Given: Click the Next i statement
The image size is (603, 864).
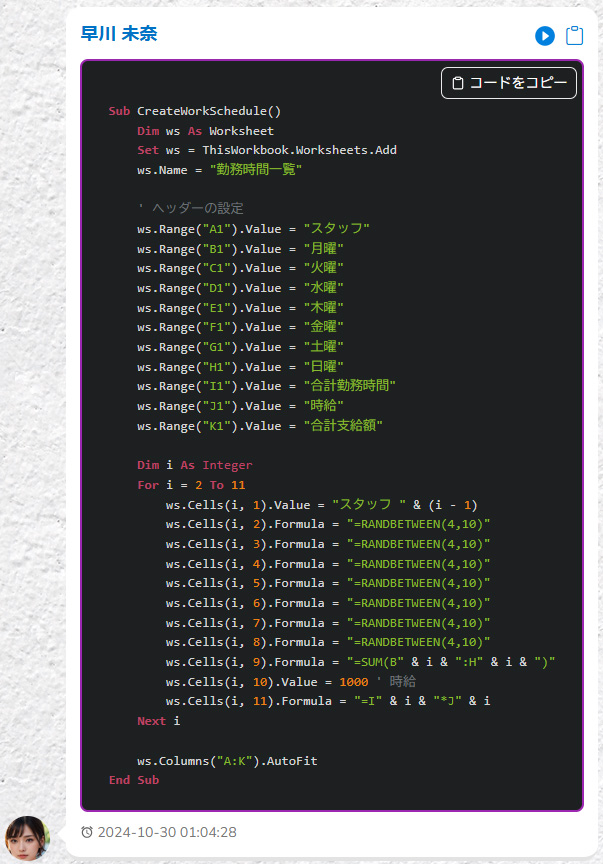Looking at the screenshot, I should [158, 721].
